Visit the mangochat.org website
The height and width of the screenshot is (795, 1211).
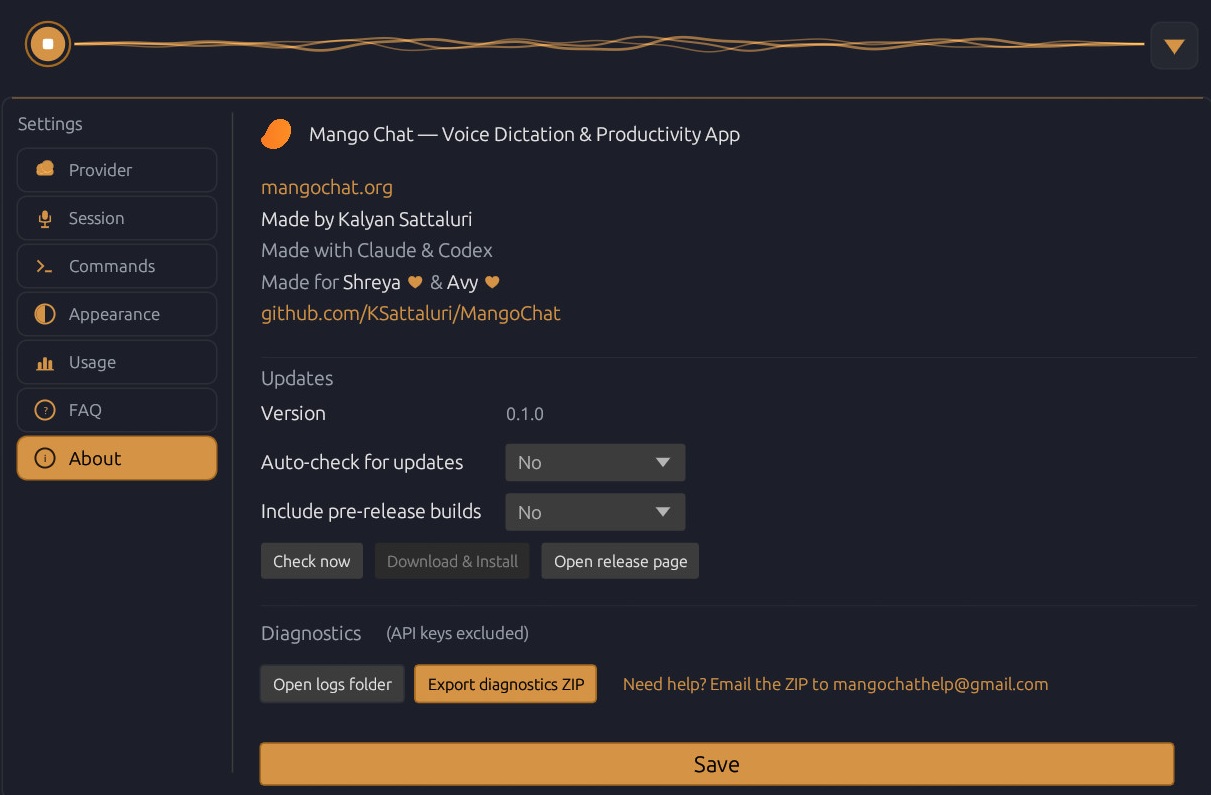click(326, 187)
